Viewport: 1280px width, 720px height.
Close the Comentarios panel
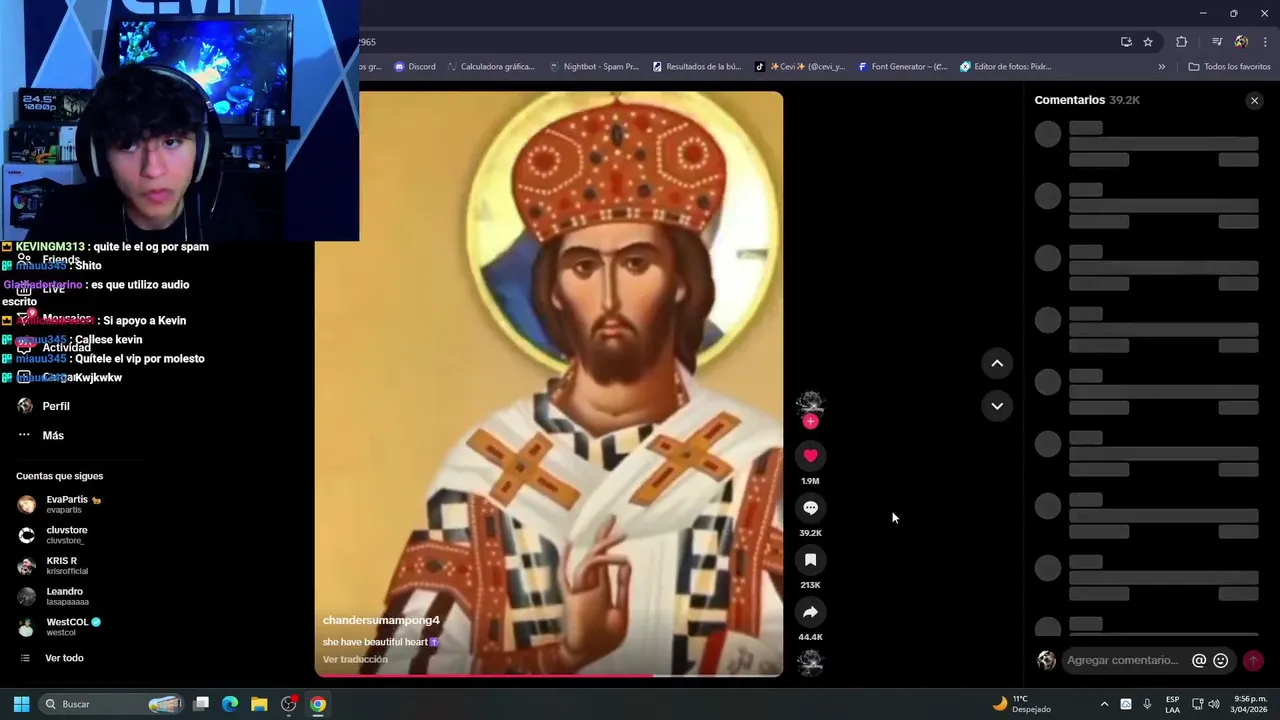[1254, 101]
